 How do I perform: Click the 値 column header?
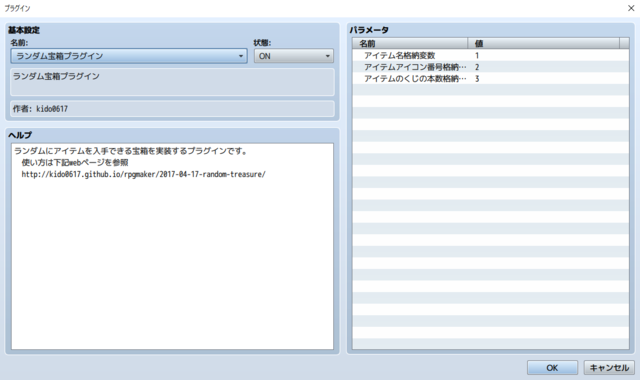point(543,43)
